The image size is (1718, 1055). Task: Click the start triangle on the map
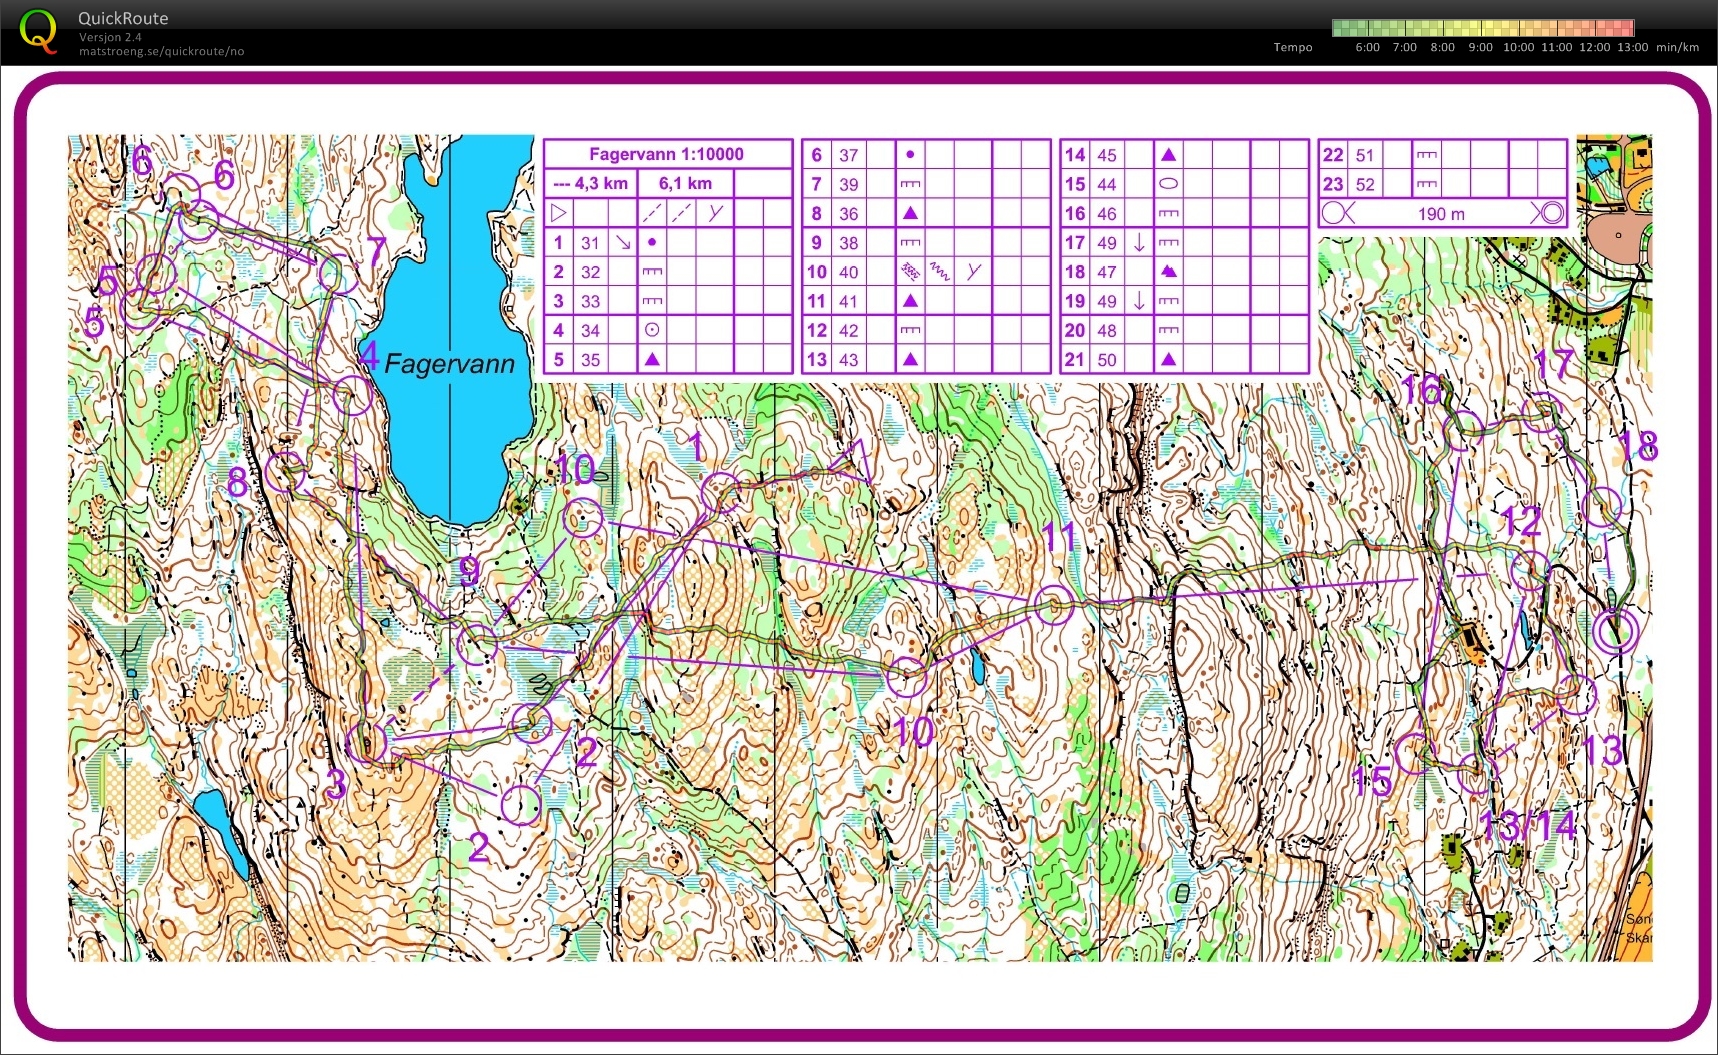(851, 459)
